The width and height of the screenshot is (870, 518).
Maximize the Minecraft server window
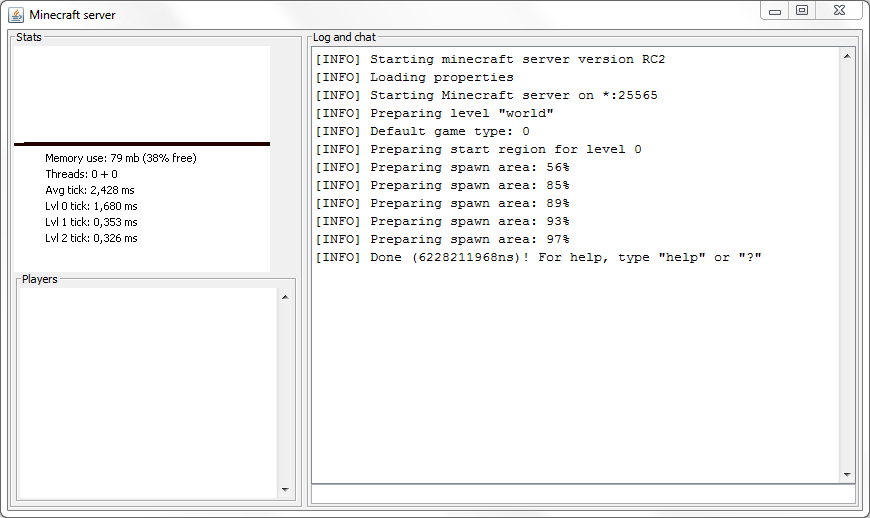pyautogui.click(x=802, y=11)
